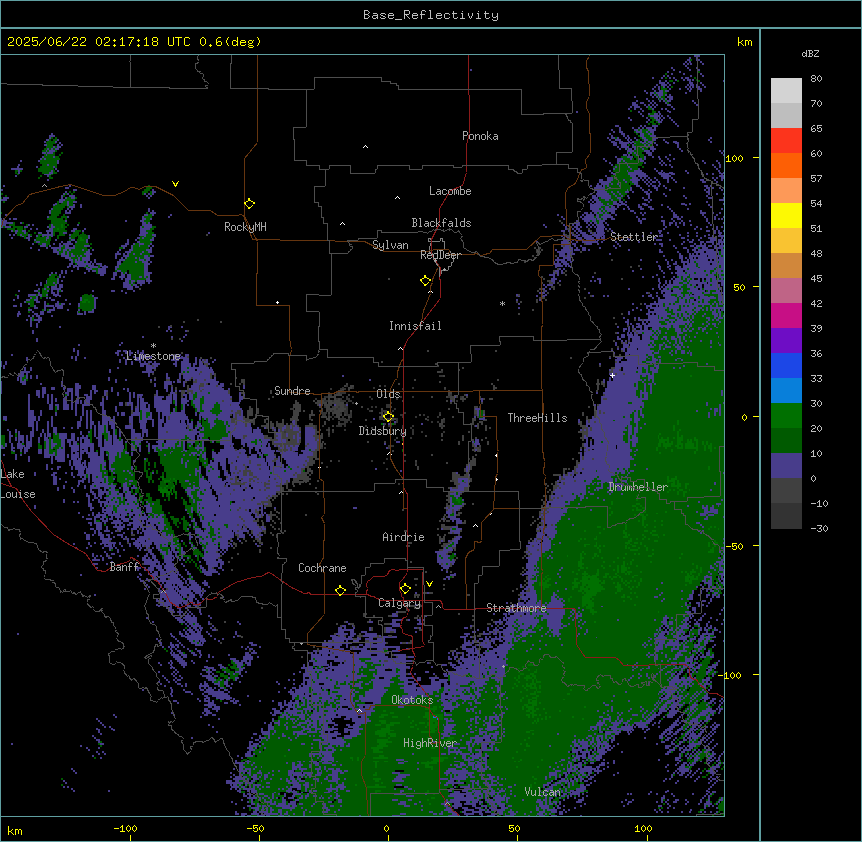Select the white asterisk marker east of Innisfail
Screen dimensions: 862x842
click(x=502, y=303)
